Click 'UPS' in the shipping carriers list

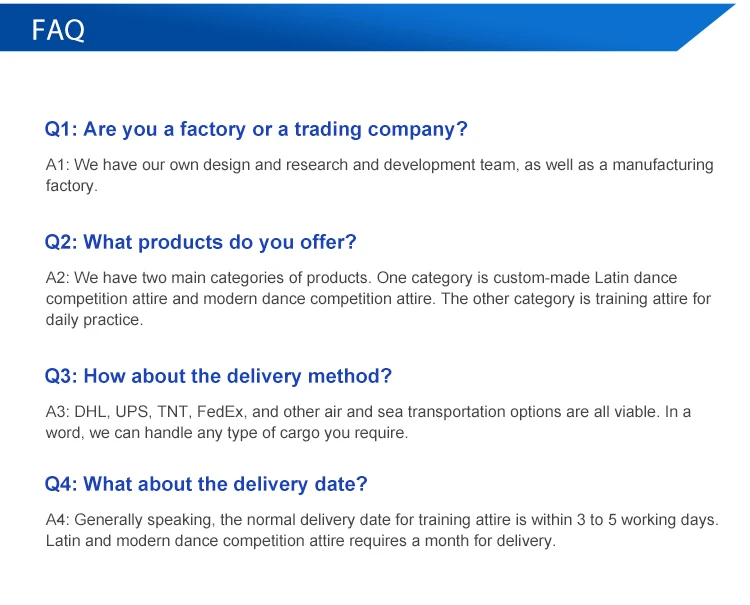pos(131,412)
